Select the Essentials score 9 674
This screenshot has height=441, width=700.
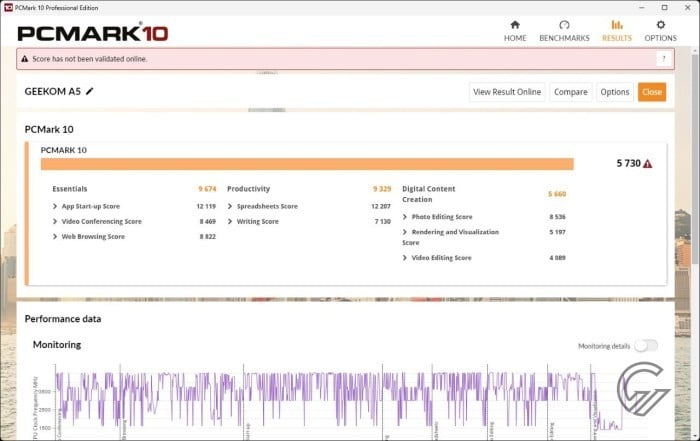point(207,189)
